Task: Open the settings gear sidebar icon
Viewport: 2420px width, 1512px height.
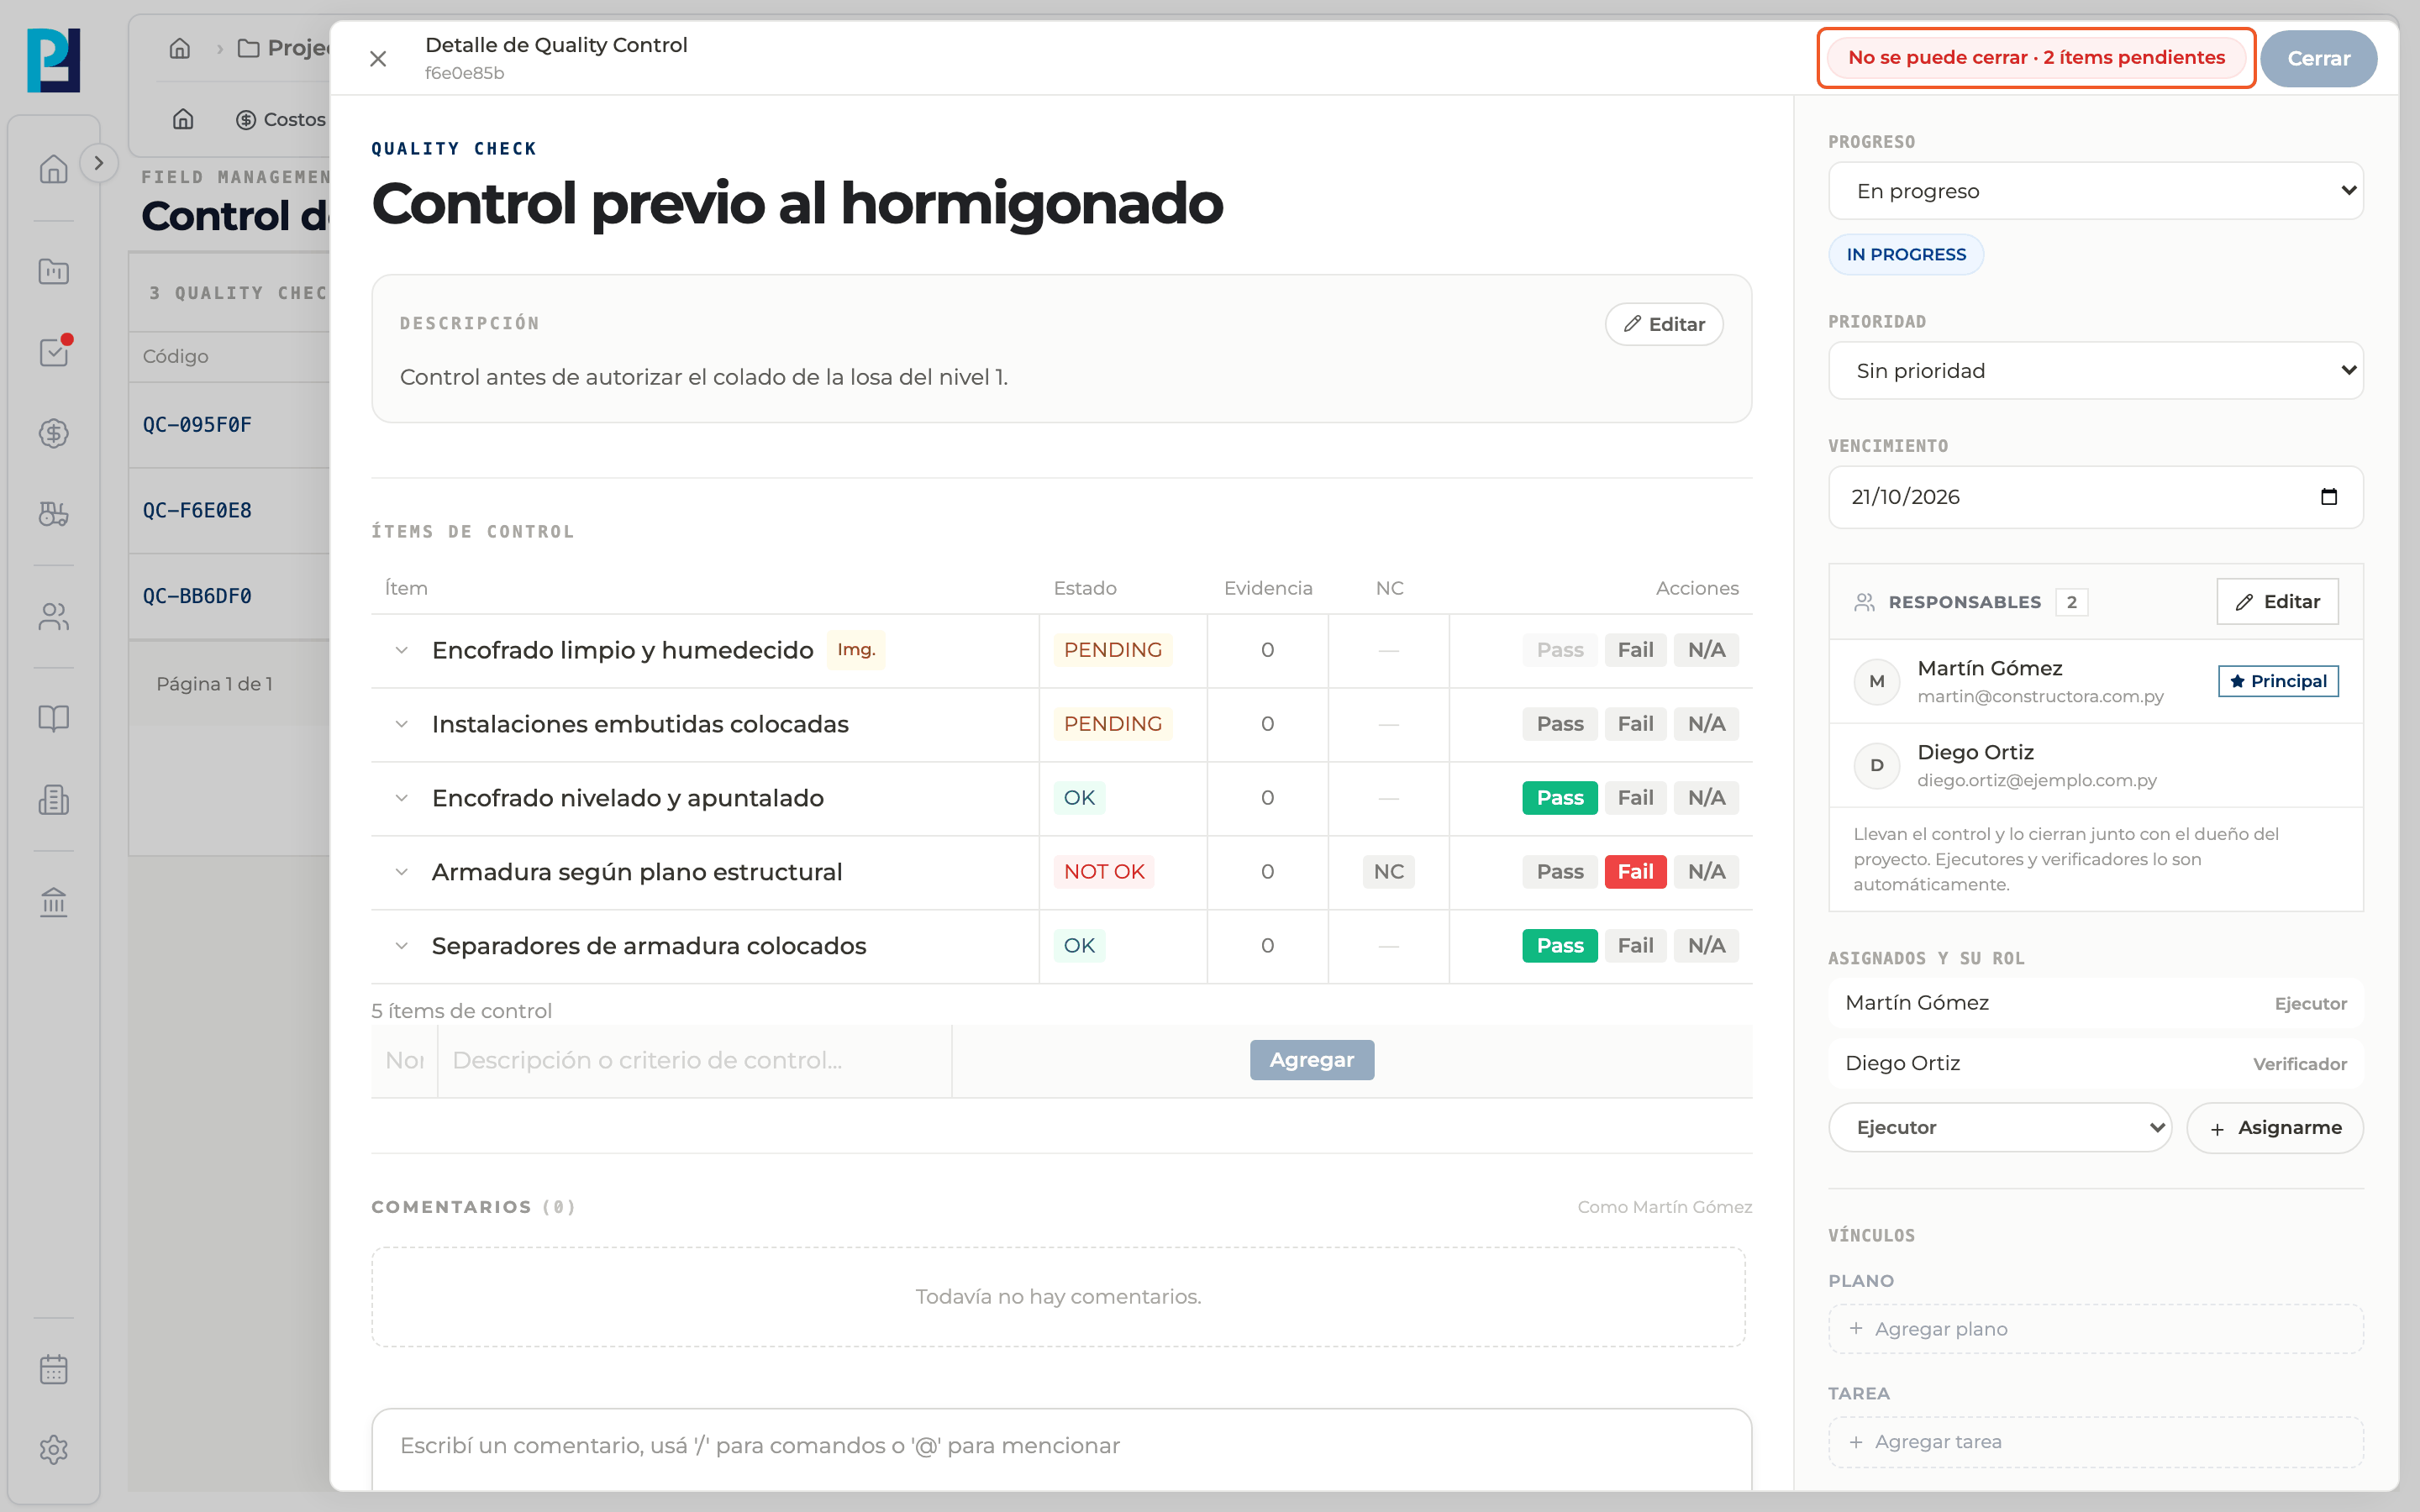Action: 54,1450
